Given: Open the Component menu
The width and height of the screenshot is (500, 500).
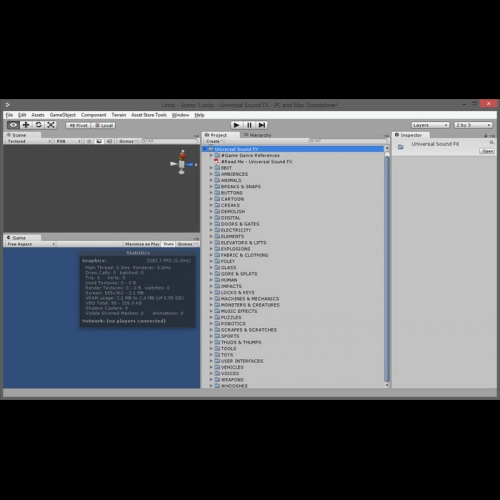Looking at the screenshot, I should click(93, 115).
